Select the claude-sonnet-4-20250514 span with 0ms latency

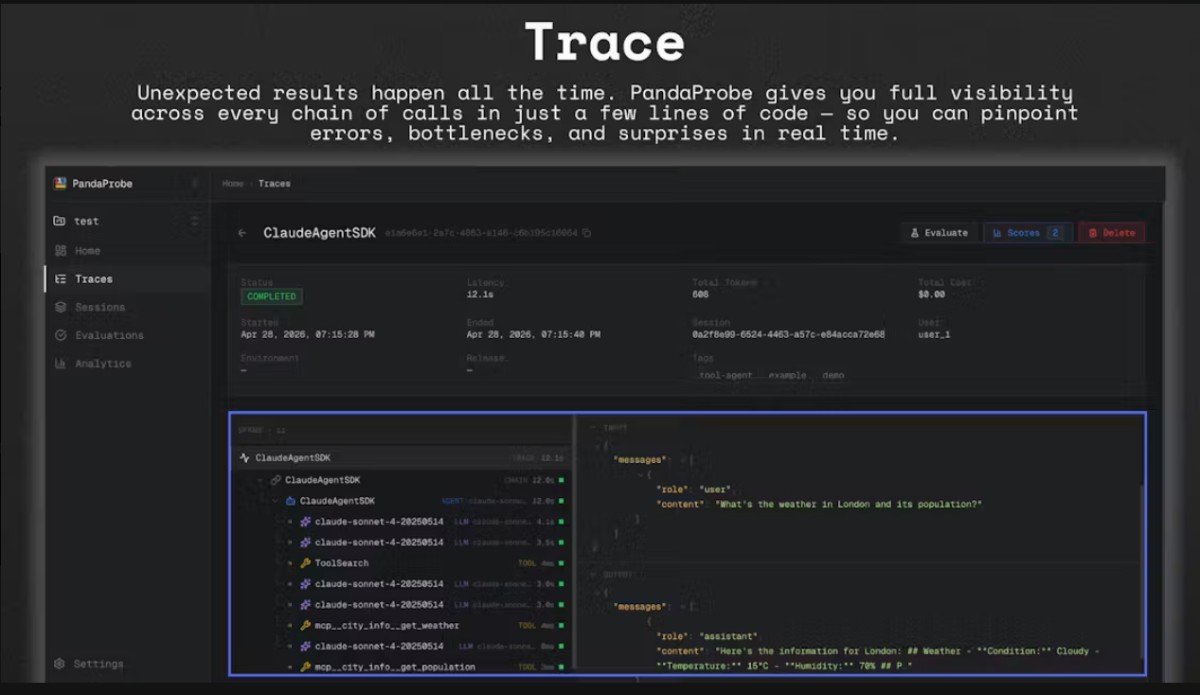click(x=402, y=646)
